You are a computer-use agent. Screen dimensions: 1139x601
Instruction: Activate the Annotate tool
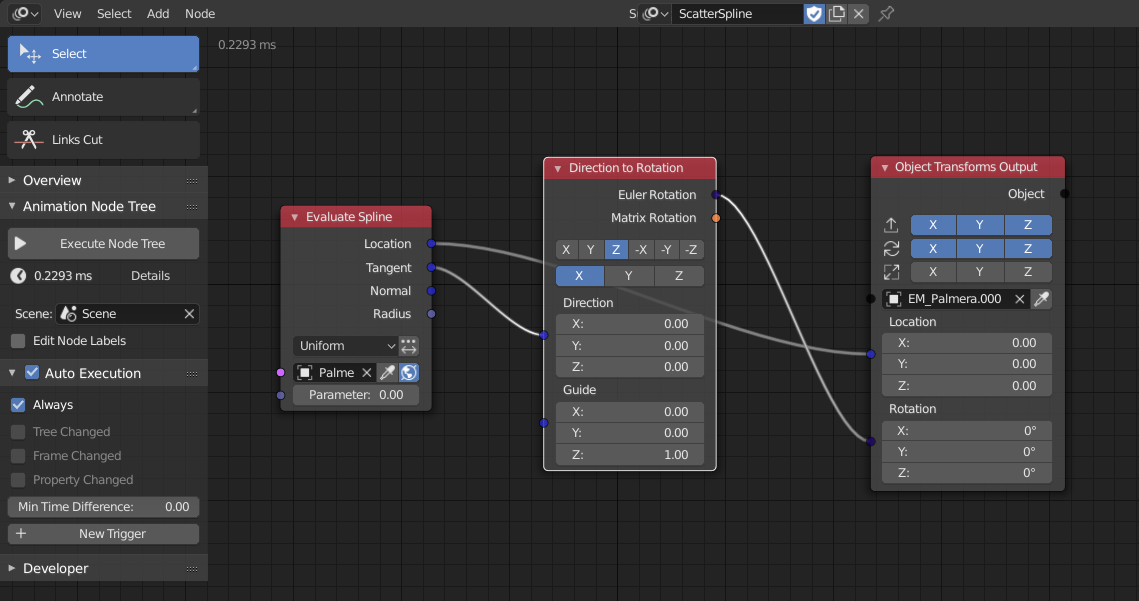[x=103, y=96]
